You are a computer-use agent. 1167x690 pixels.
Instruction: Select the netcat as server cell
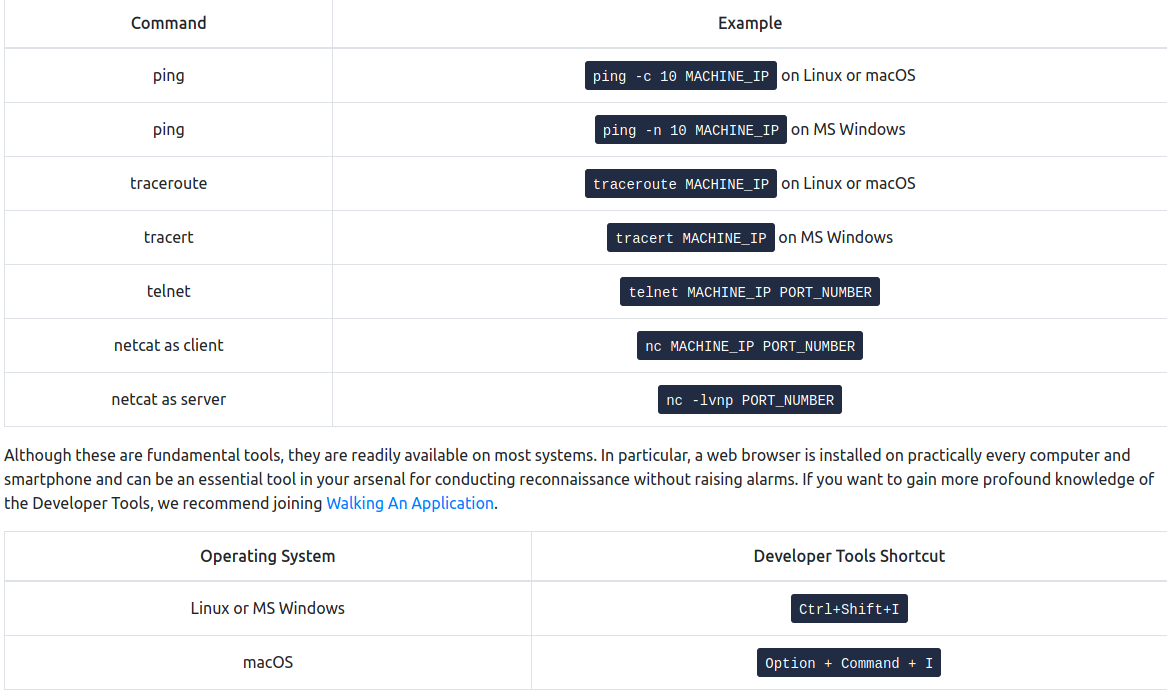[168, 400]
